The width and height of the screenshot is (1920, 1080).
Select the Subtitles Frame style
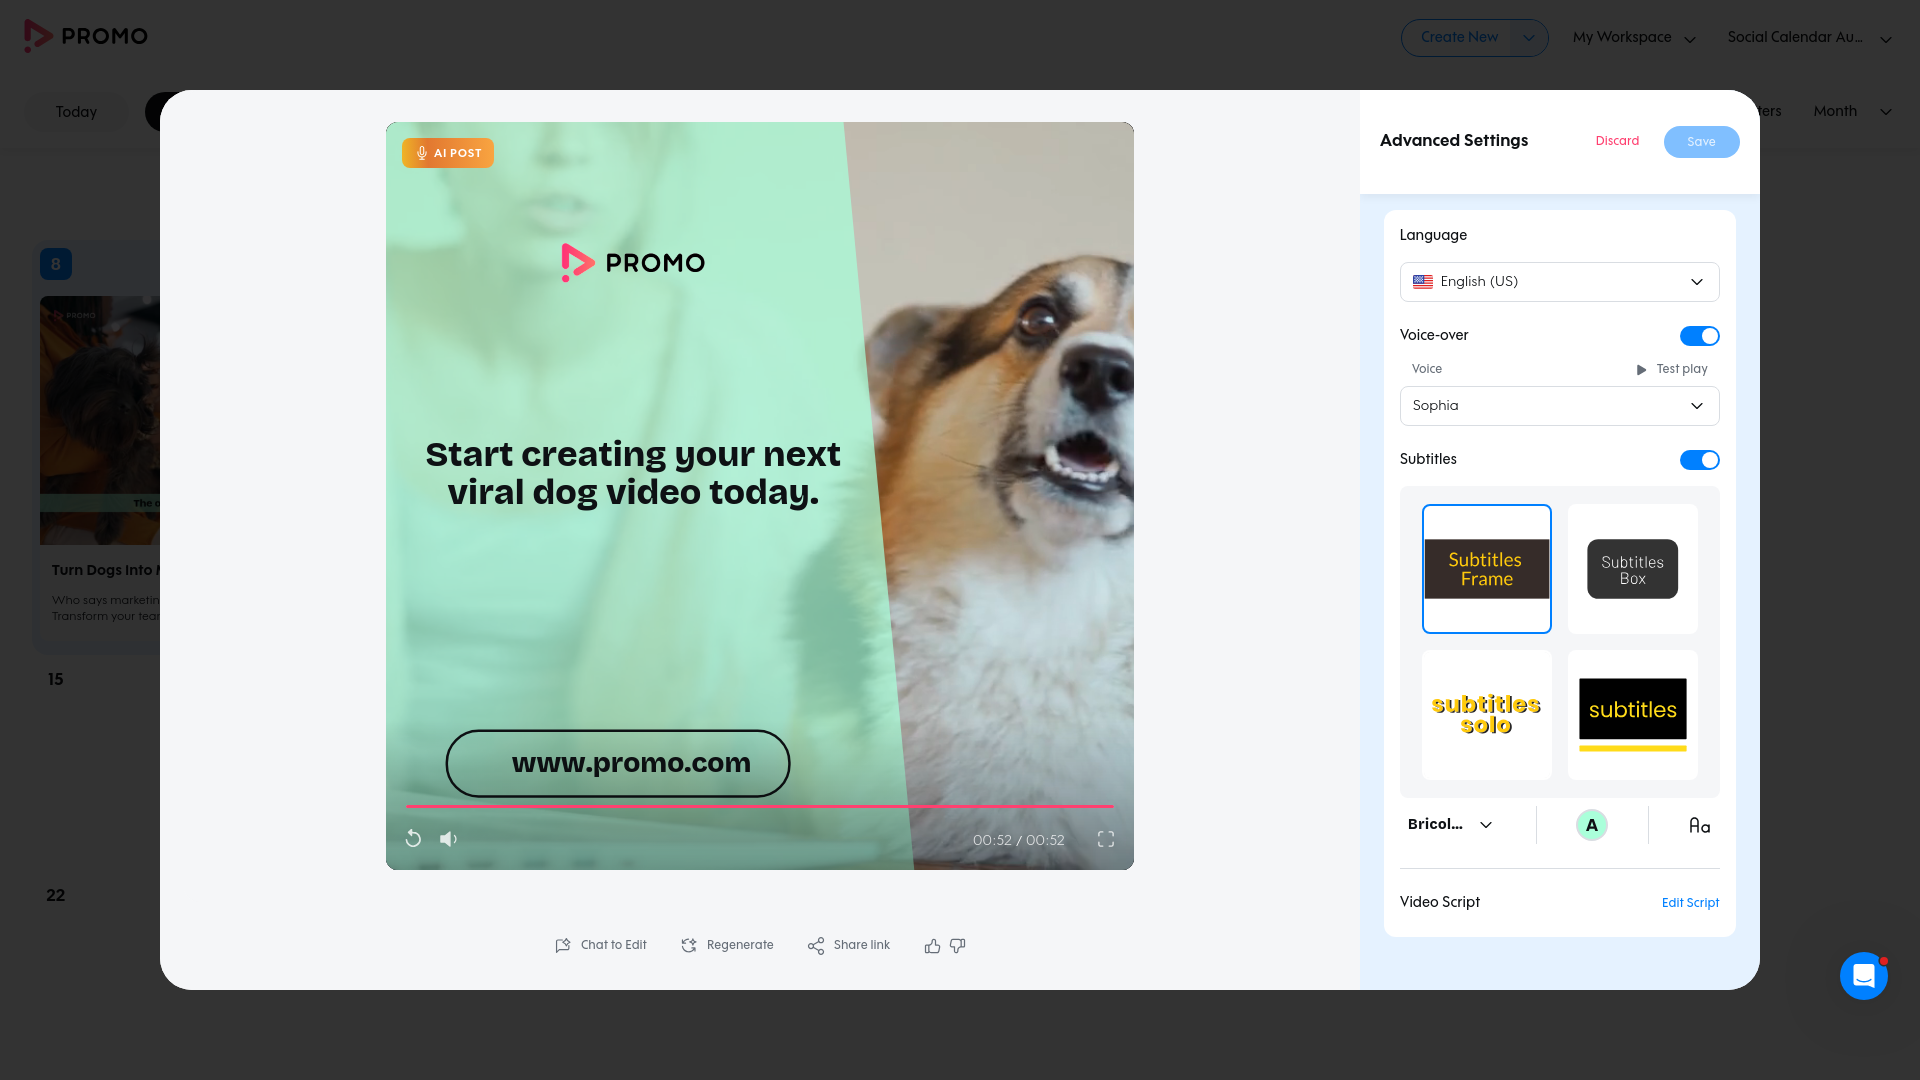pos(1487,569)
